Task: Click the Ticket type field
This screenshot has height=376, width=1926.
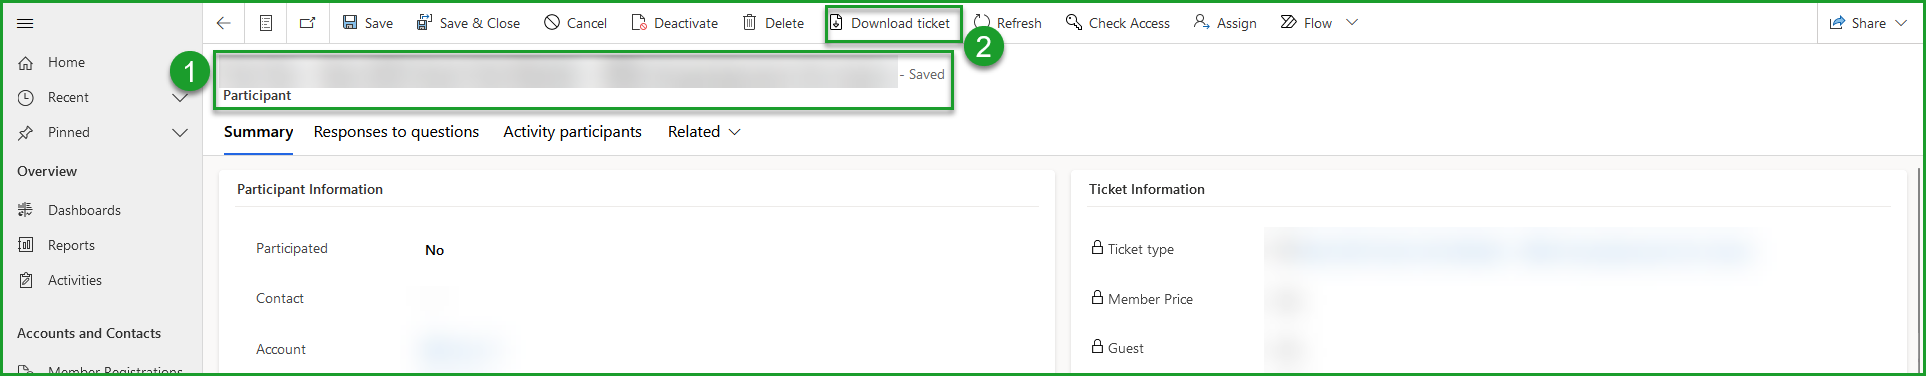Action: coord(1510,249)
